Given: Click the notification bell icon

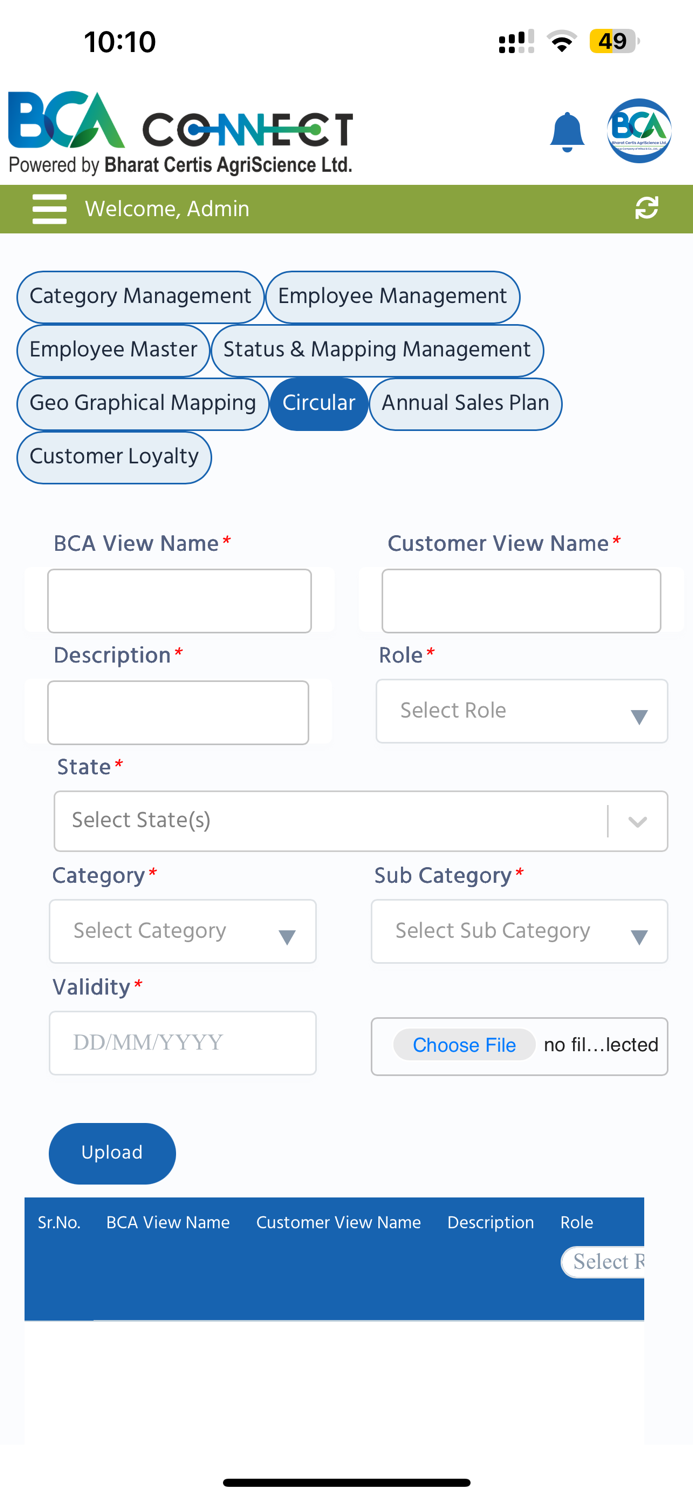Looking at the screenshot, I should tap(567, 132).
